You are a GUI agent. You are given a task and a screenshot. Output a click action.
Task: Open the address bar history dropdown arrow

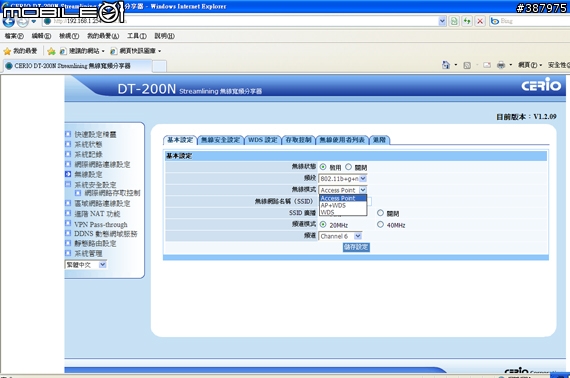(442, 21)
